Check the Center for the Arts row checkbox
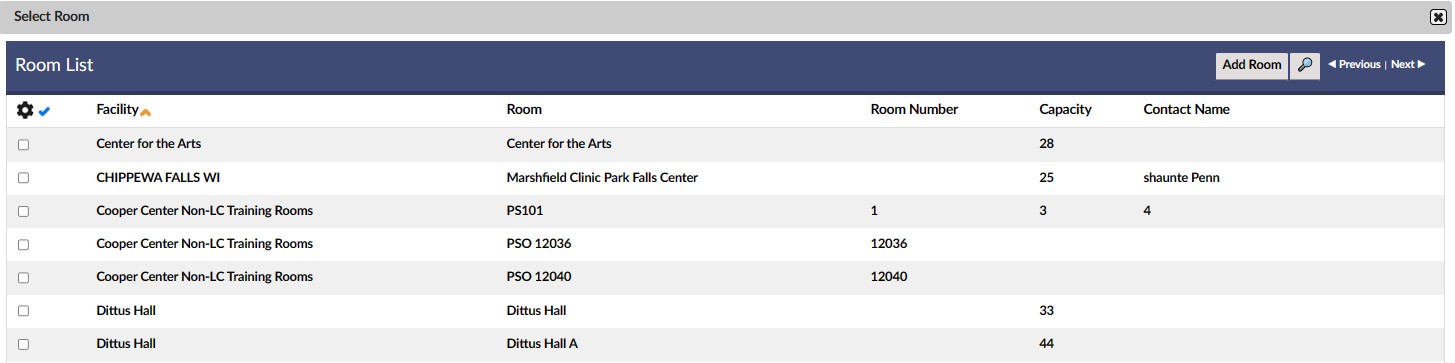 pos(24,145)
